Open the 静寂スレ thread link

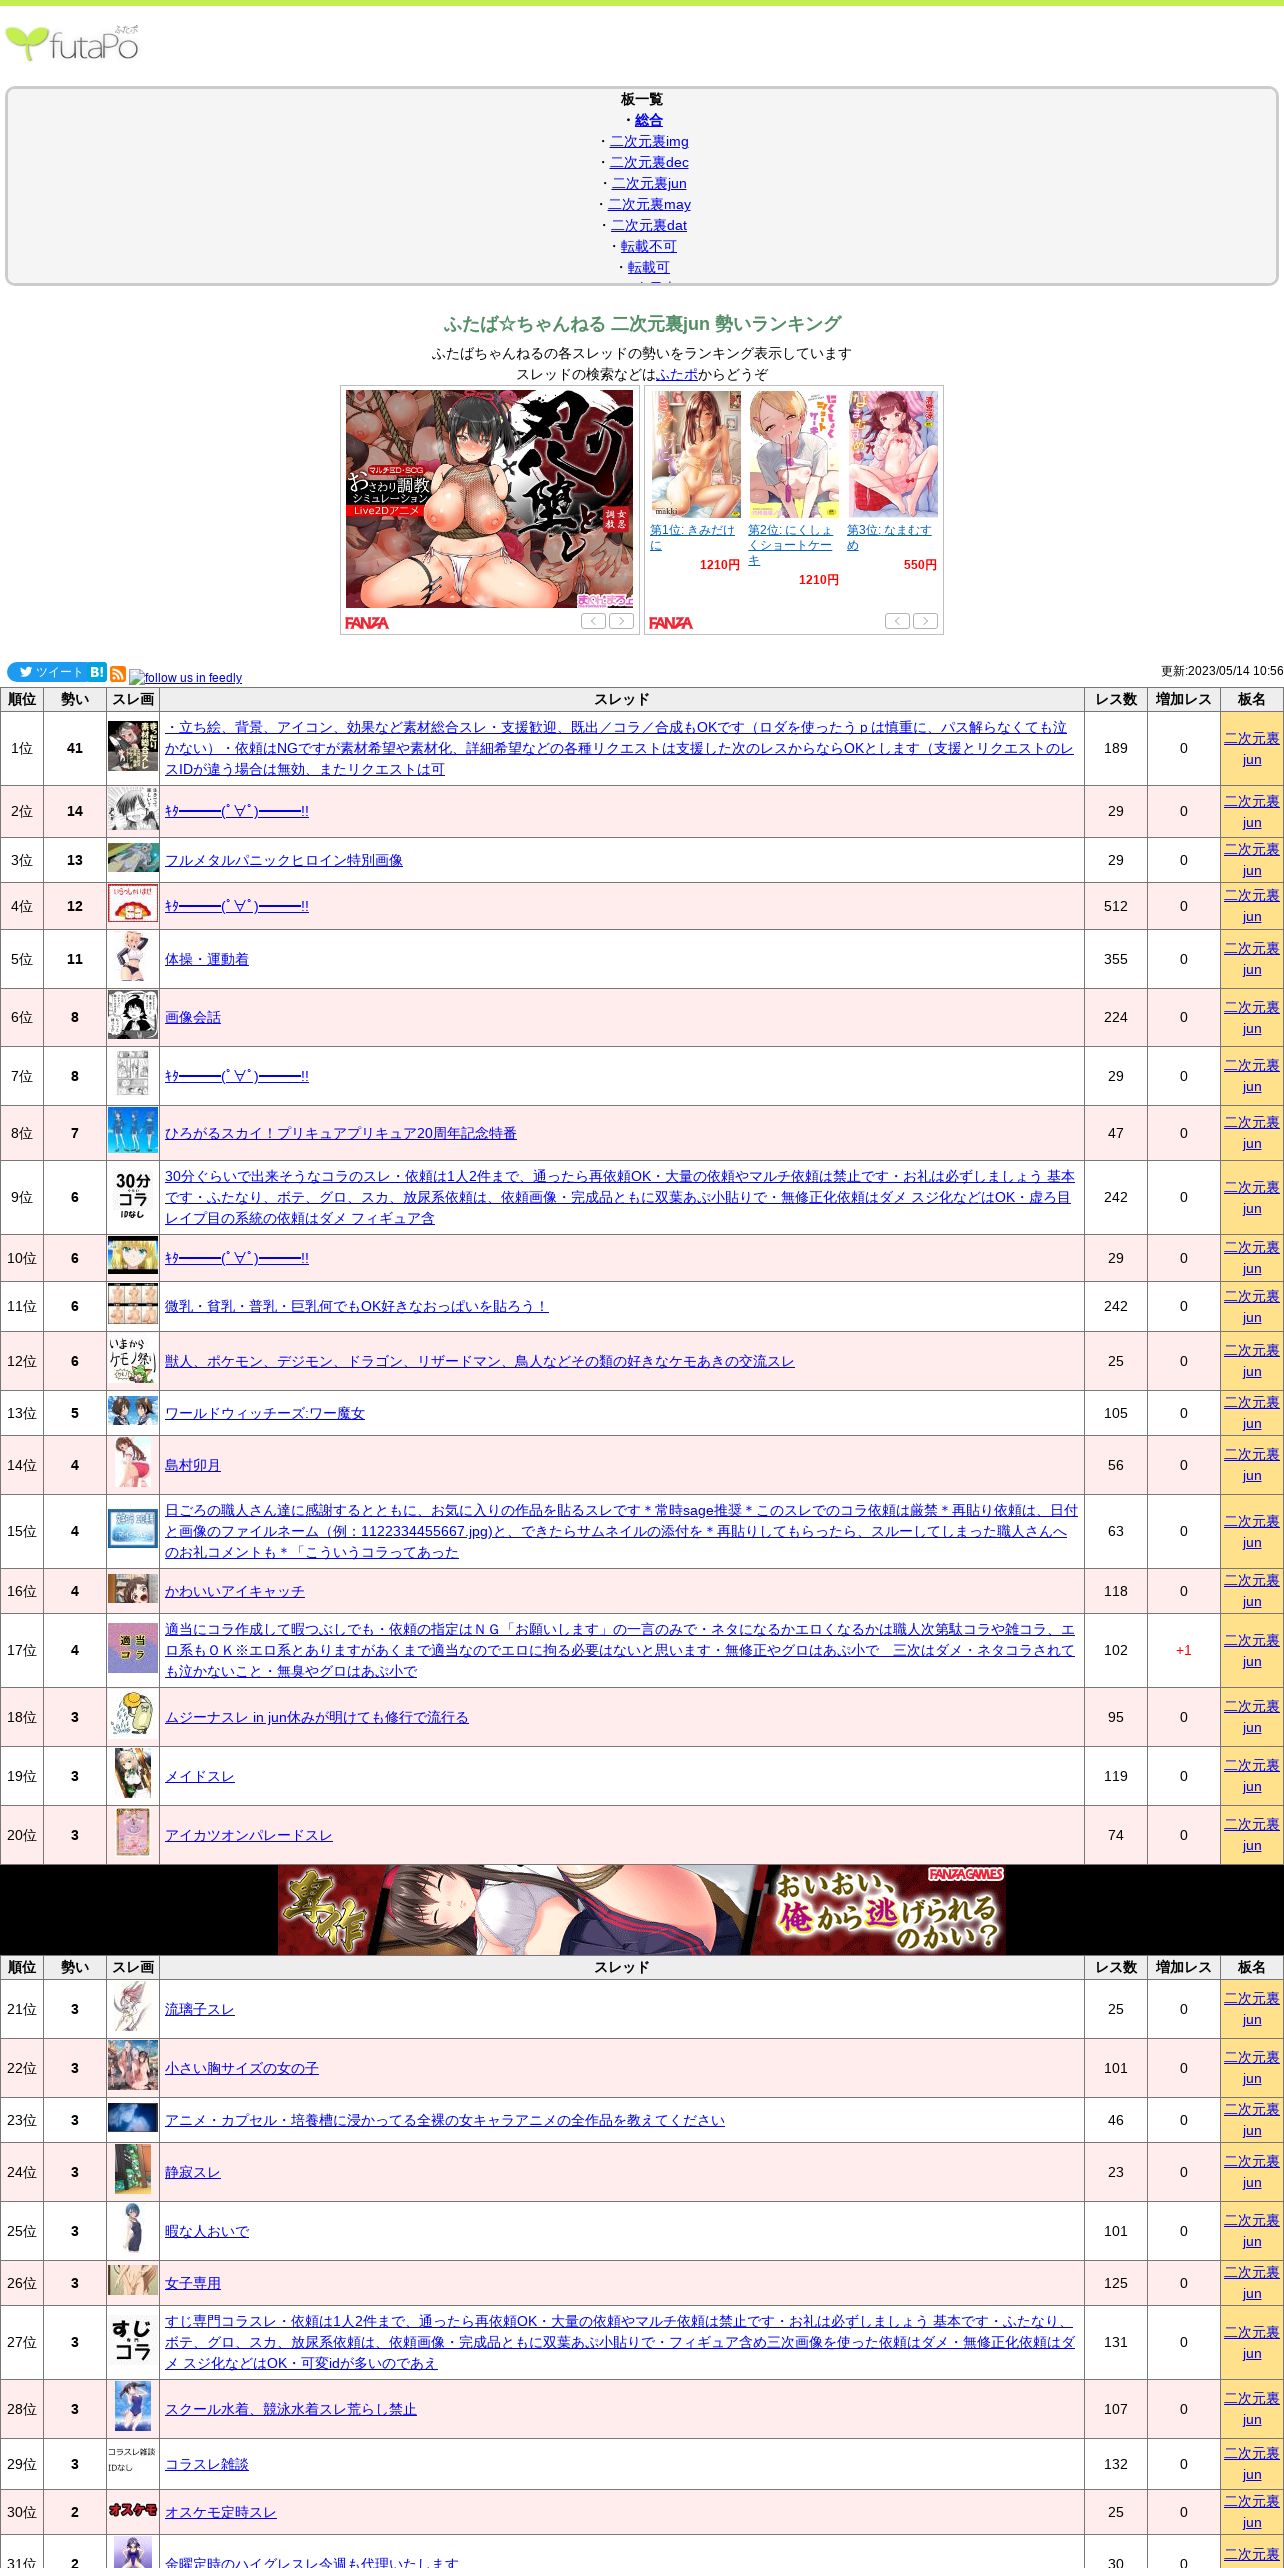pyautogui.click(x=193, y=2172)
